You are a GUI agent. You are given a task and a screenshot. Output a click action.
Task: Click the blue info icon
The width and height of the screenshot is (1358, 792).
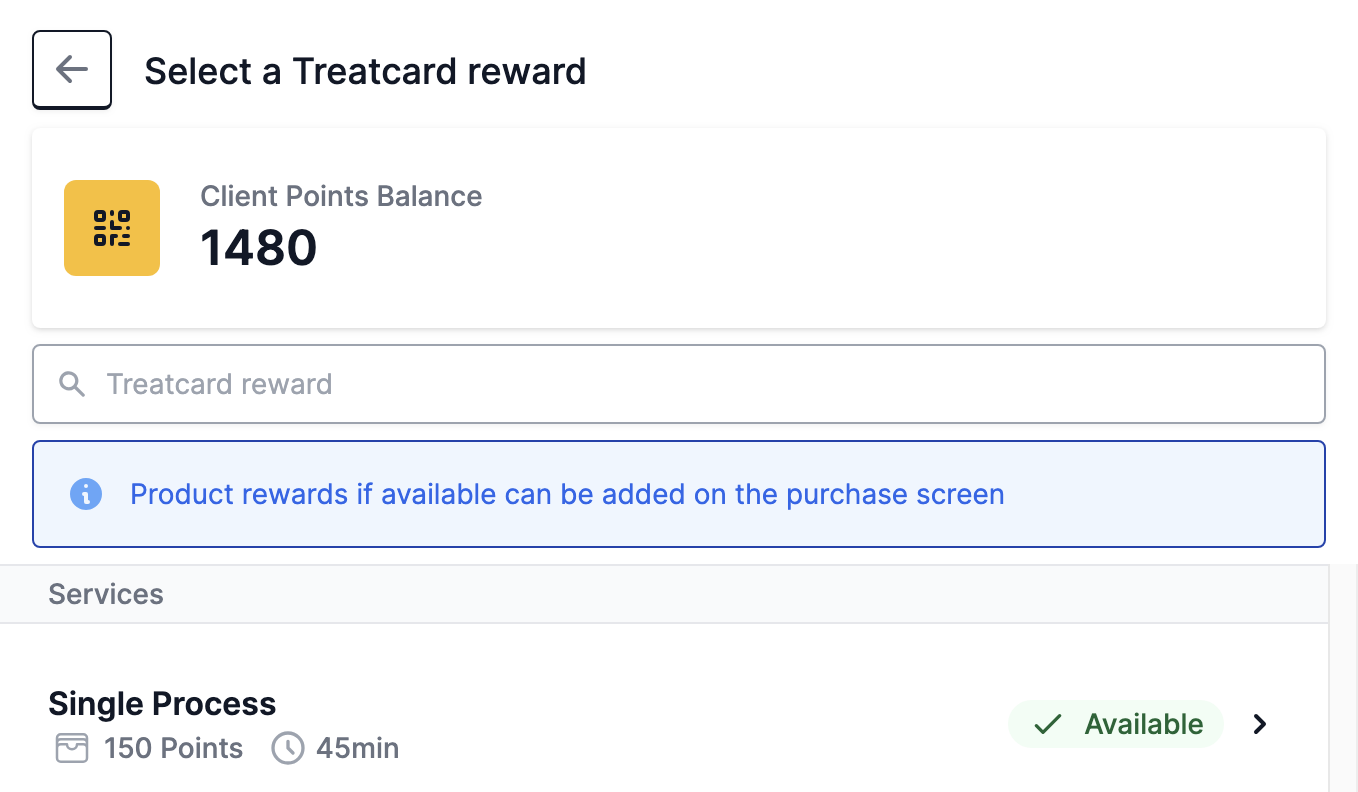86,494
